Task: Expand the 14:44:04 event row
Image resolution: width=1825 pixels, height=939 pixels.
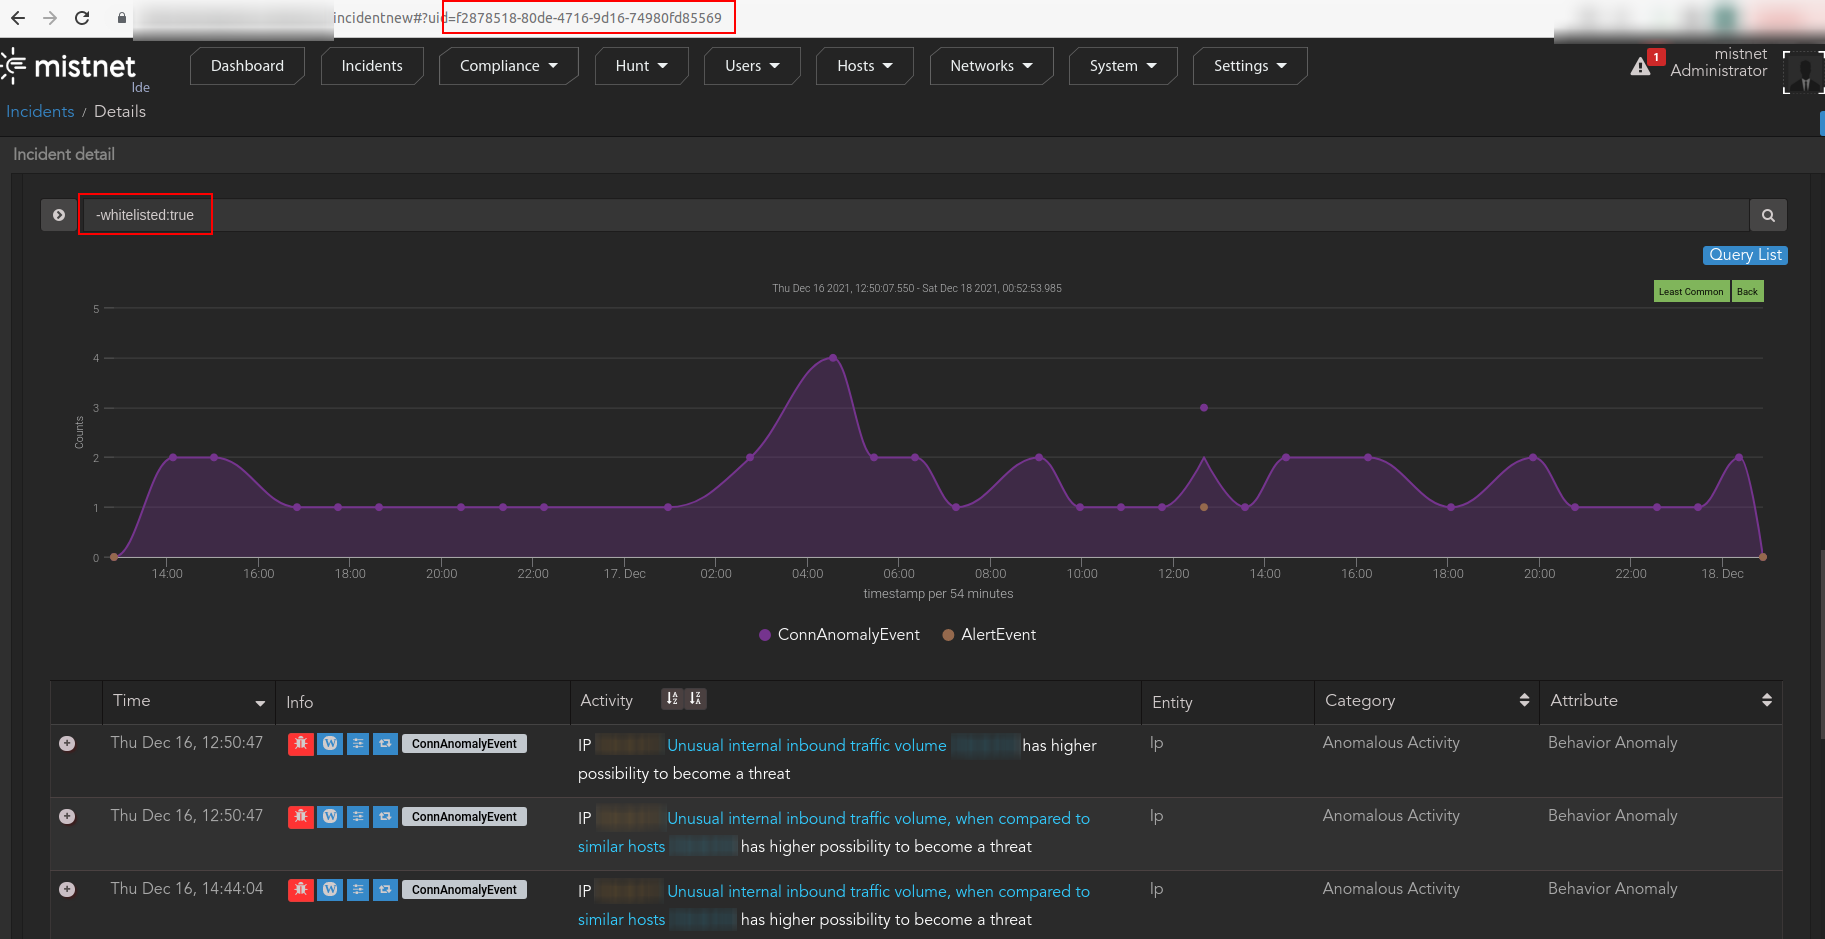Action: click(67, 890)
